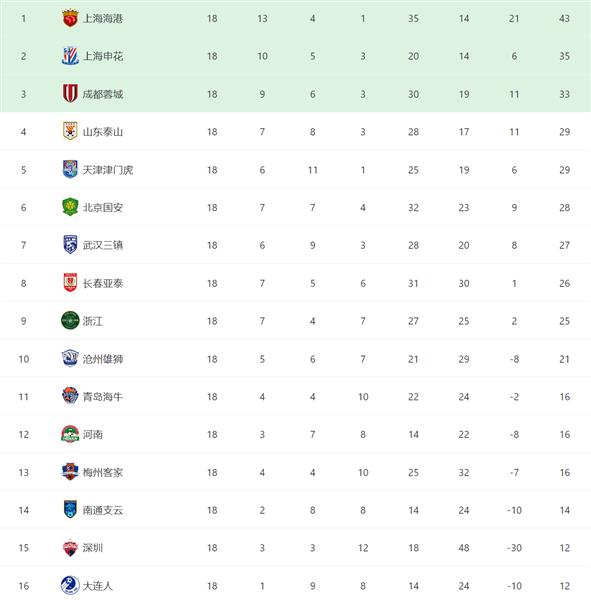
Task: Click the 天津津门虎 team logo
Action: [70, 169]
